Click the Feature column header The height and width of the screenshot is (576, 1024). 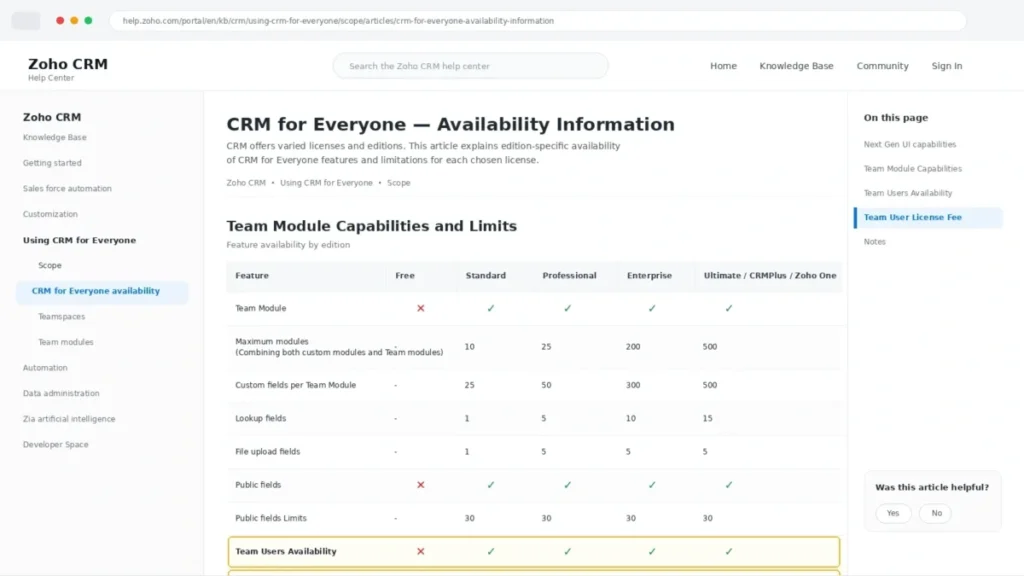pyautogui.click(x=252, y=276)
